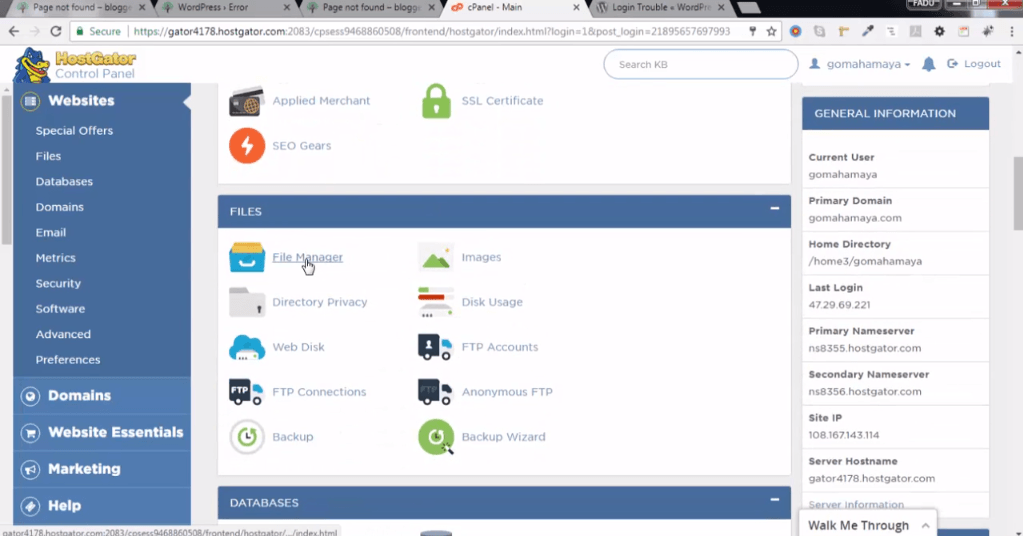
Task: Select Security in the sidebar
Action: [x=58, y=283]
